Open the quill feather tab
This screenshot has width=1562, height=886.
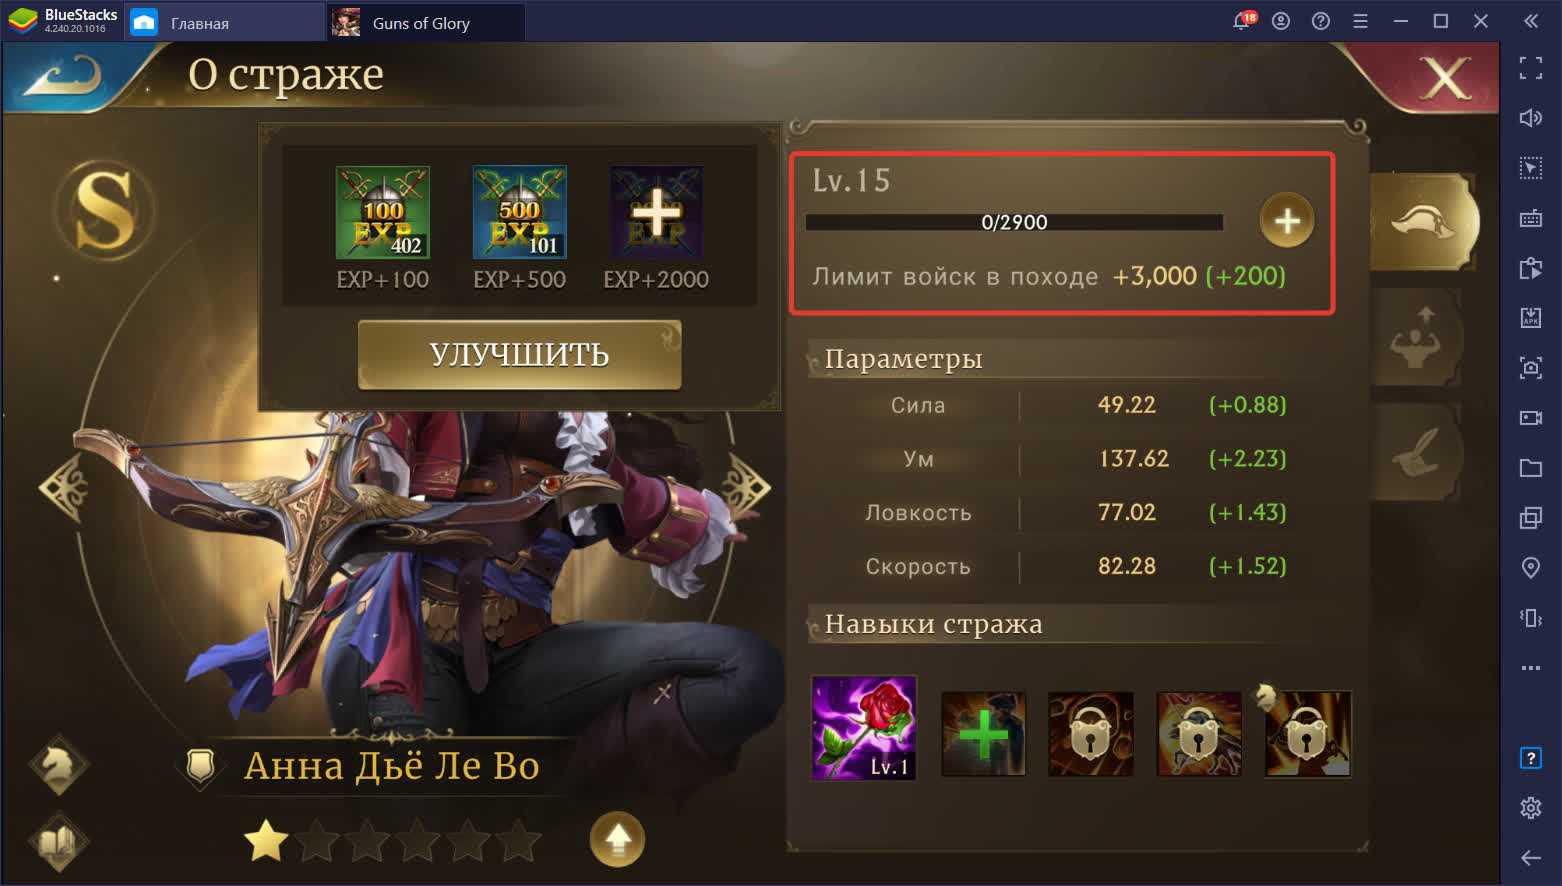(x=1417, y=454)
